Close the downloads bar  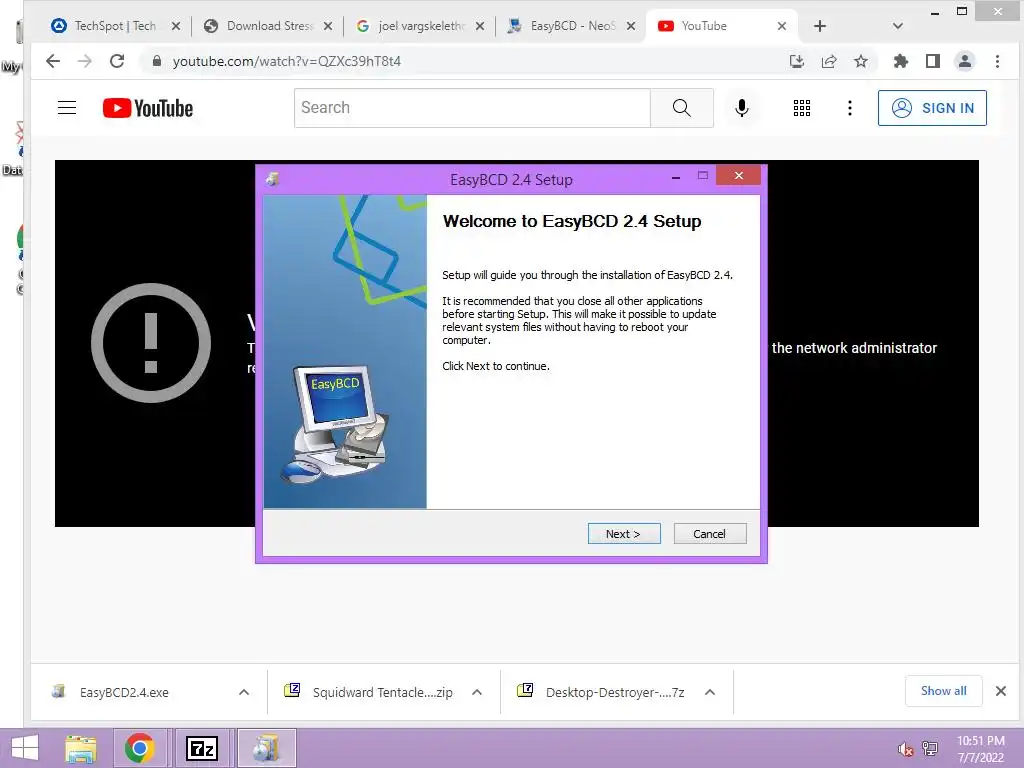point(1000,691)
